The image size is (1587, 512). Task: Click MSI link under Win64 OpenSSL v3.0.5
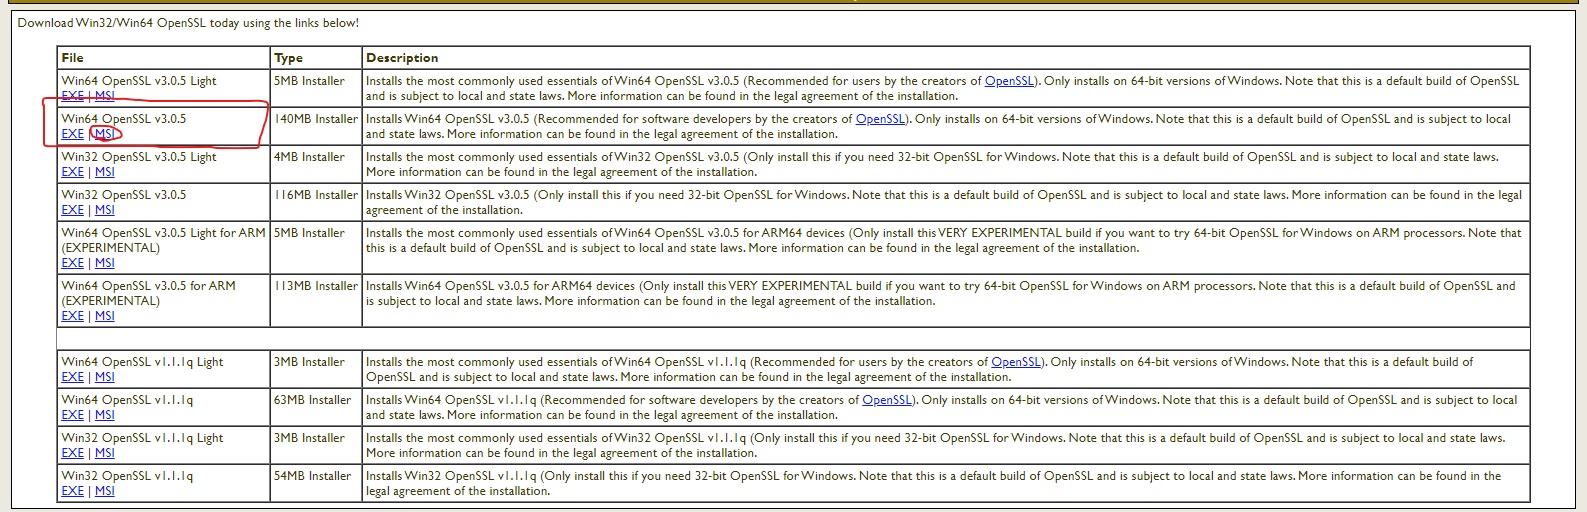[104, 134]
